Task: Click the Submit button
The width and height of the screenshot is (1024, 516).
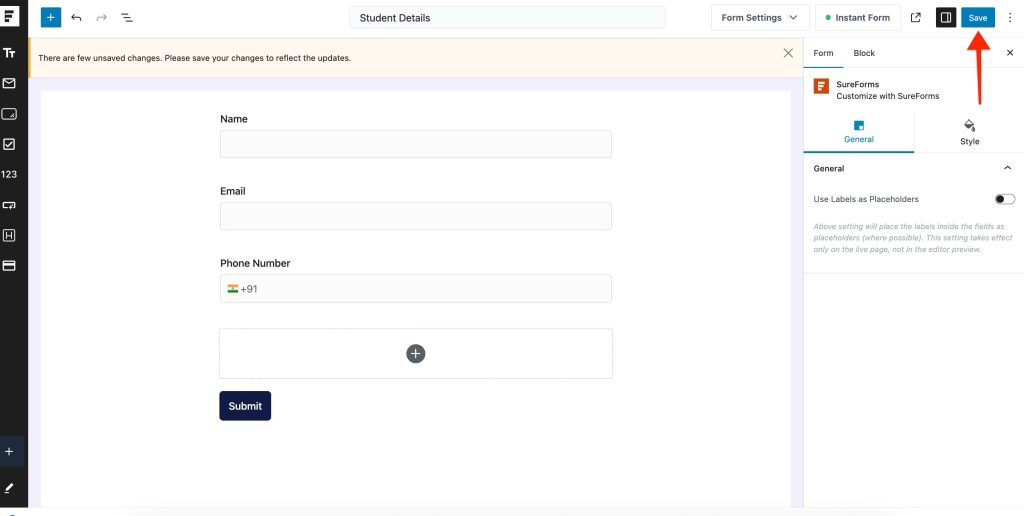Action: [245, 406]
